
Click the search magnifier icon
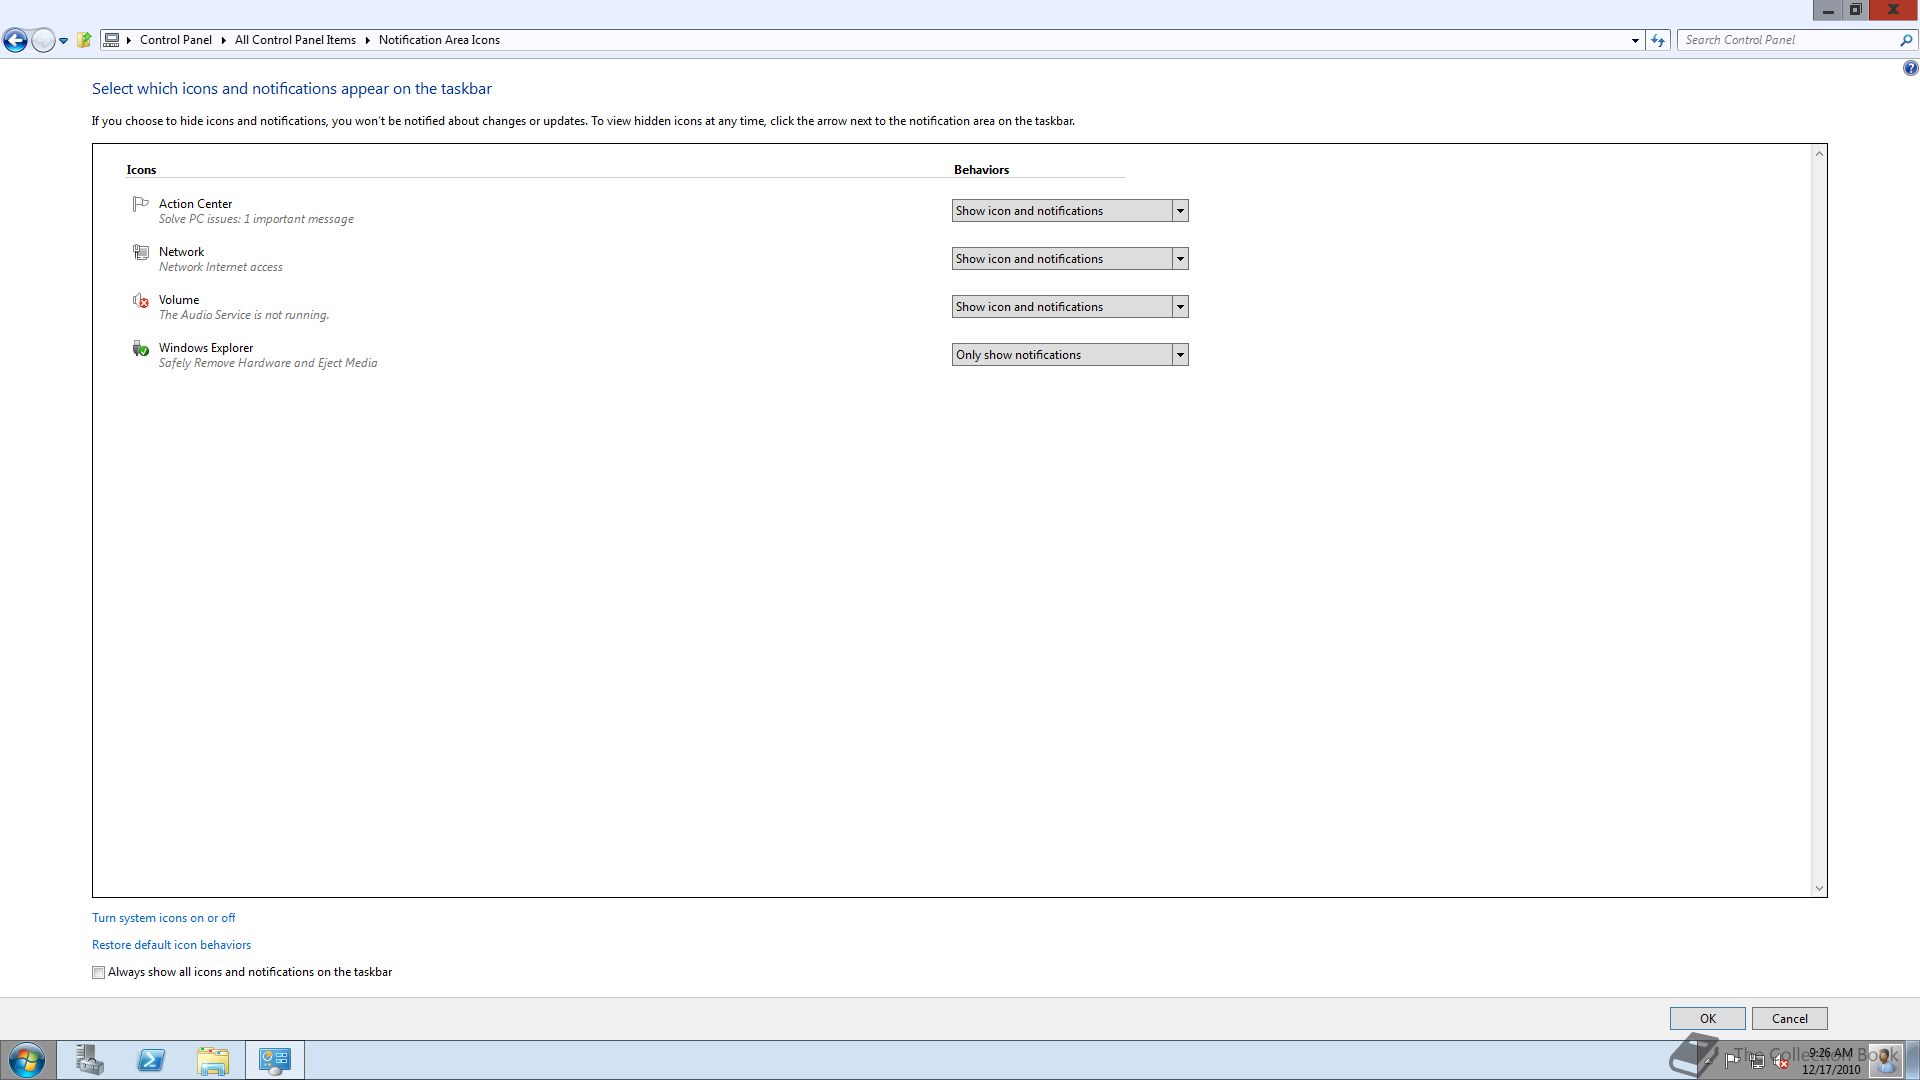pos(1906,40)
